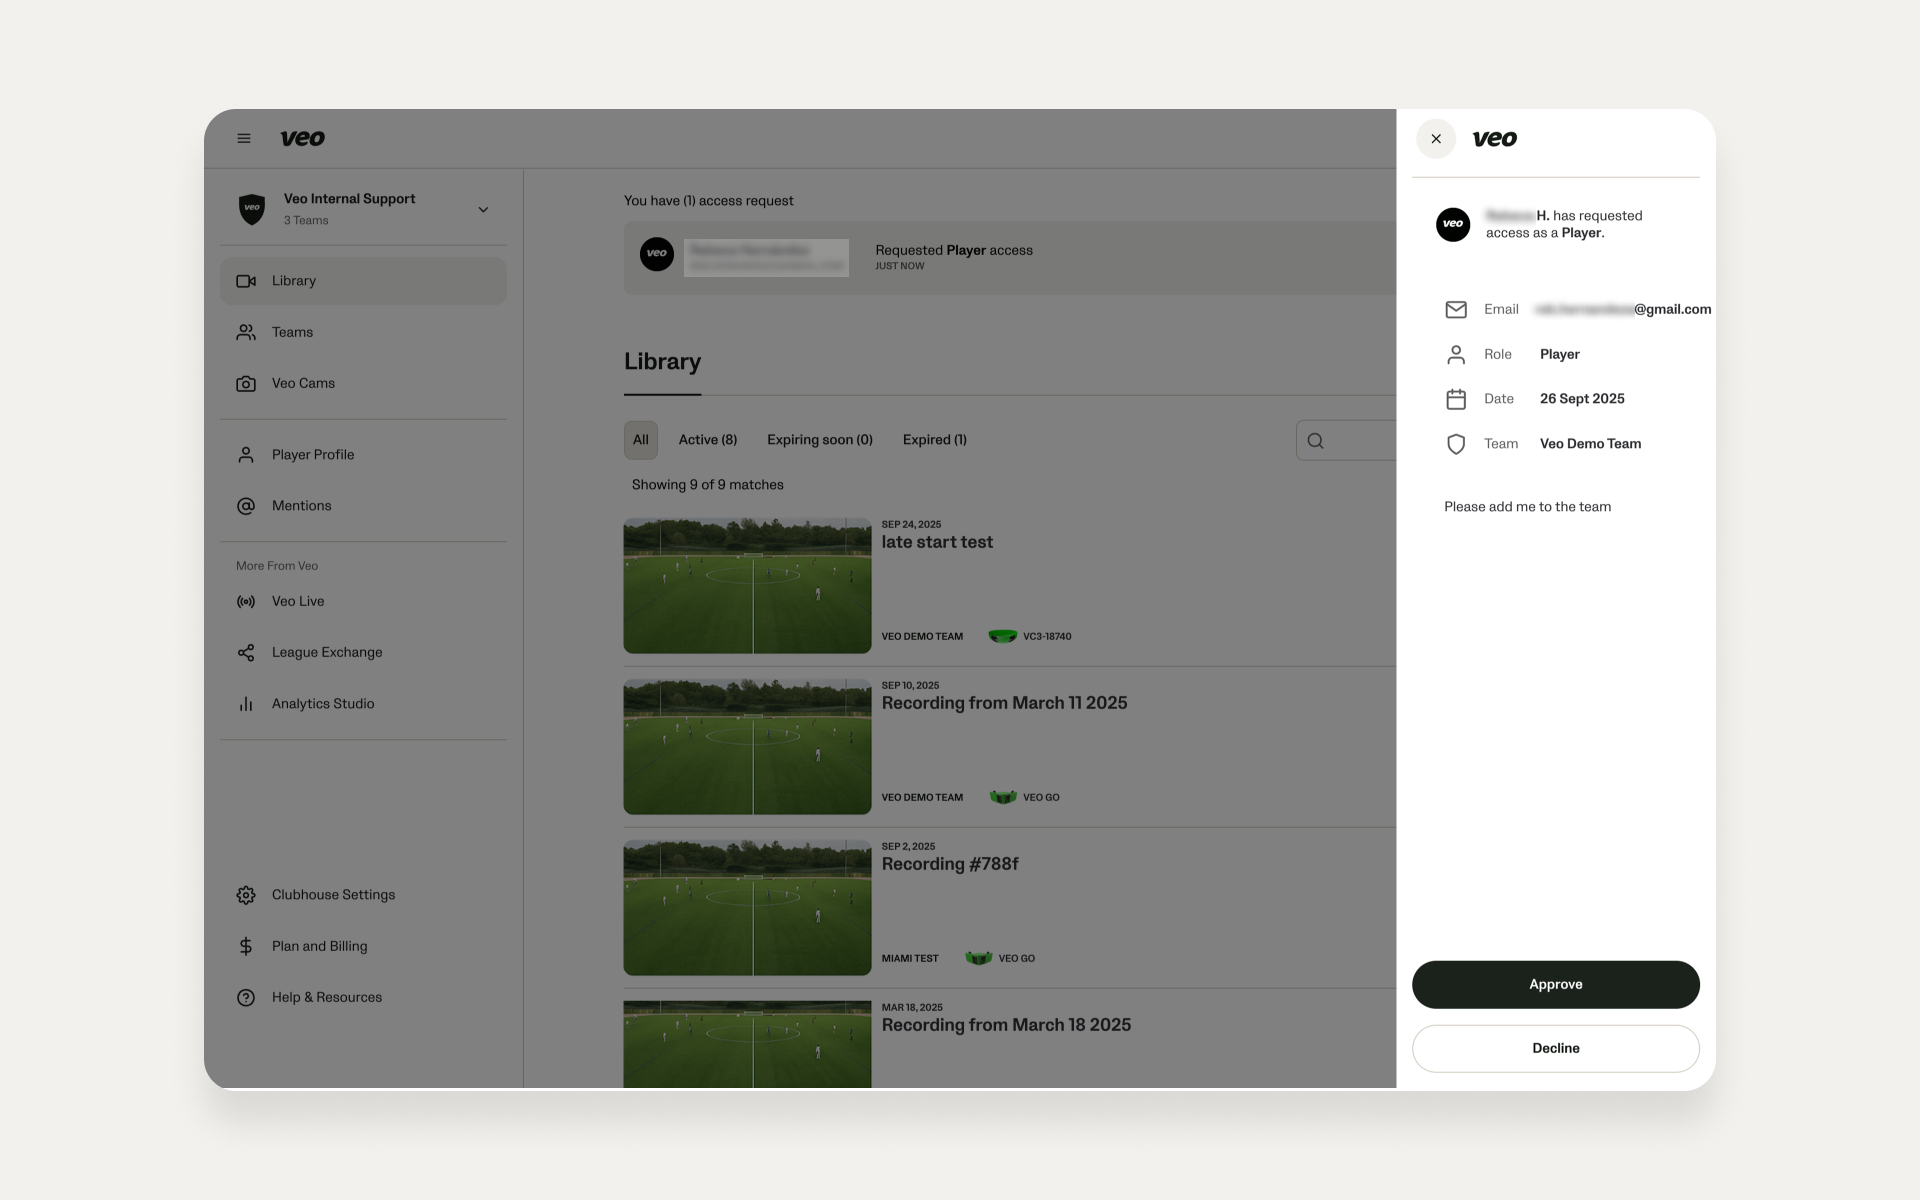Click the Teams people icon
The height and width of the screenshot is (1200, 1920).
pyautogui.click(x=246, y=332)
